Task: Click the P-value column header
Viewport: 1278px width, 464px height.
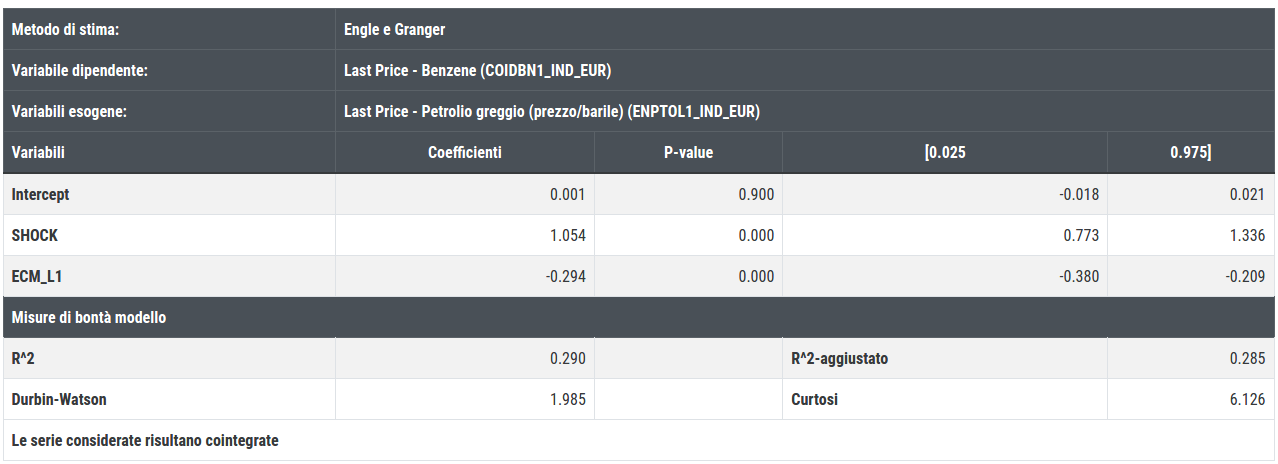Action: tap(688, 153)
